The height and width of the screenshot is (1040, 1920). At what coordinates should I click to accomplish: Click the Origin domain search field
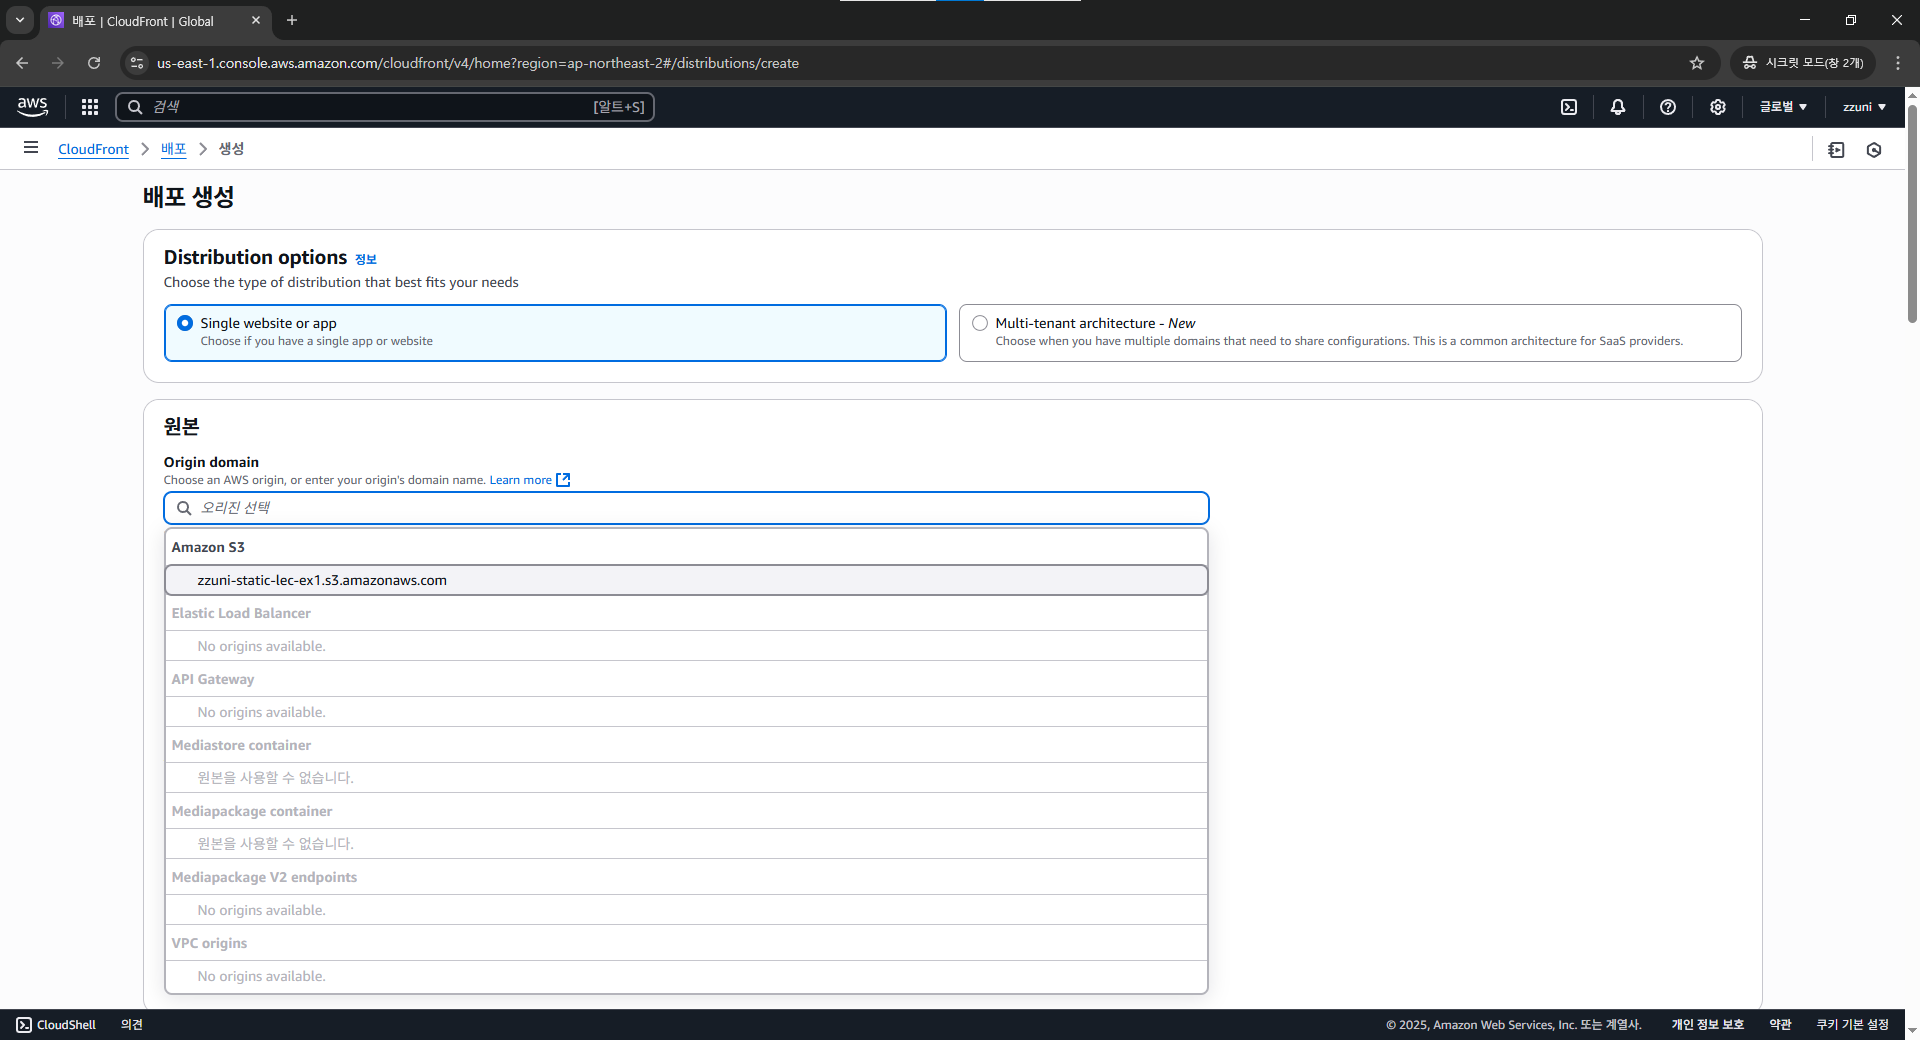click(x=686, y=508)
